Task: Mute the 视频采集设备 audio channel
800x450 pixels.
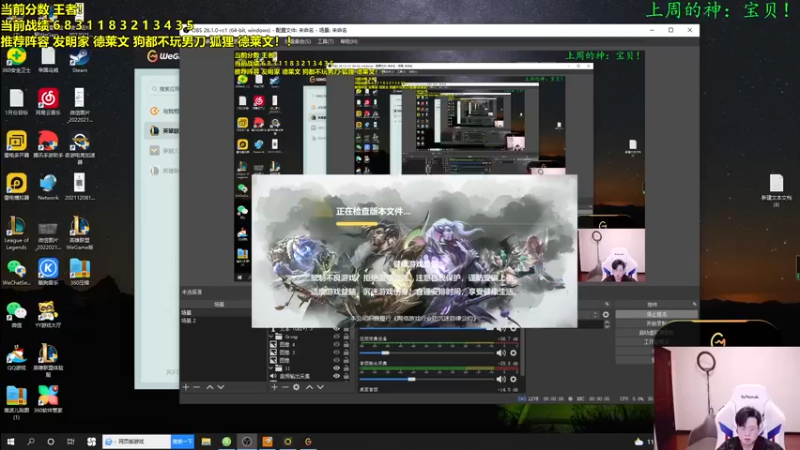Action: point(501,353)
